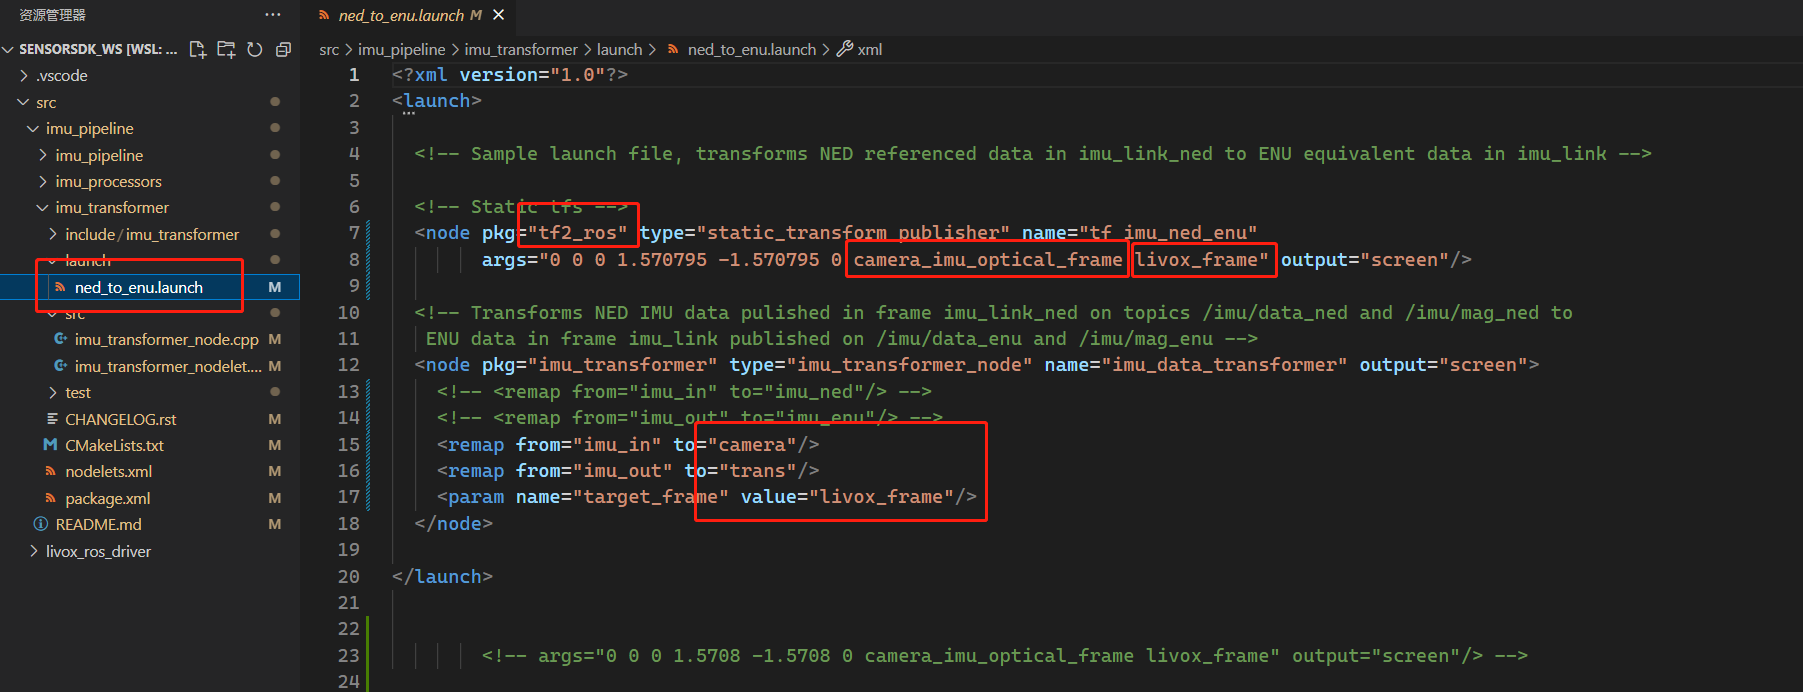Click imu_pipeline breadcrumb segment
The image size is (1803, 692).
point(401,49)
